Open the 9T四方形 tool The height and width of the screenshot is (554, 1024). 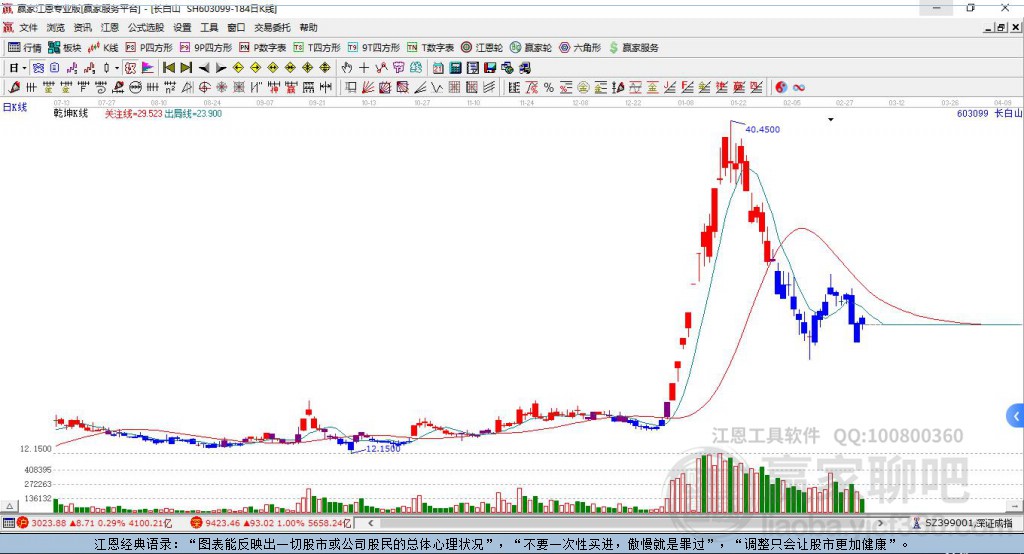click(x=374, y=48)
